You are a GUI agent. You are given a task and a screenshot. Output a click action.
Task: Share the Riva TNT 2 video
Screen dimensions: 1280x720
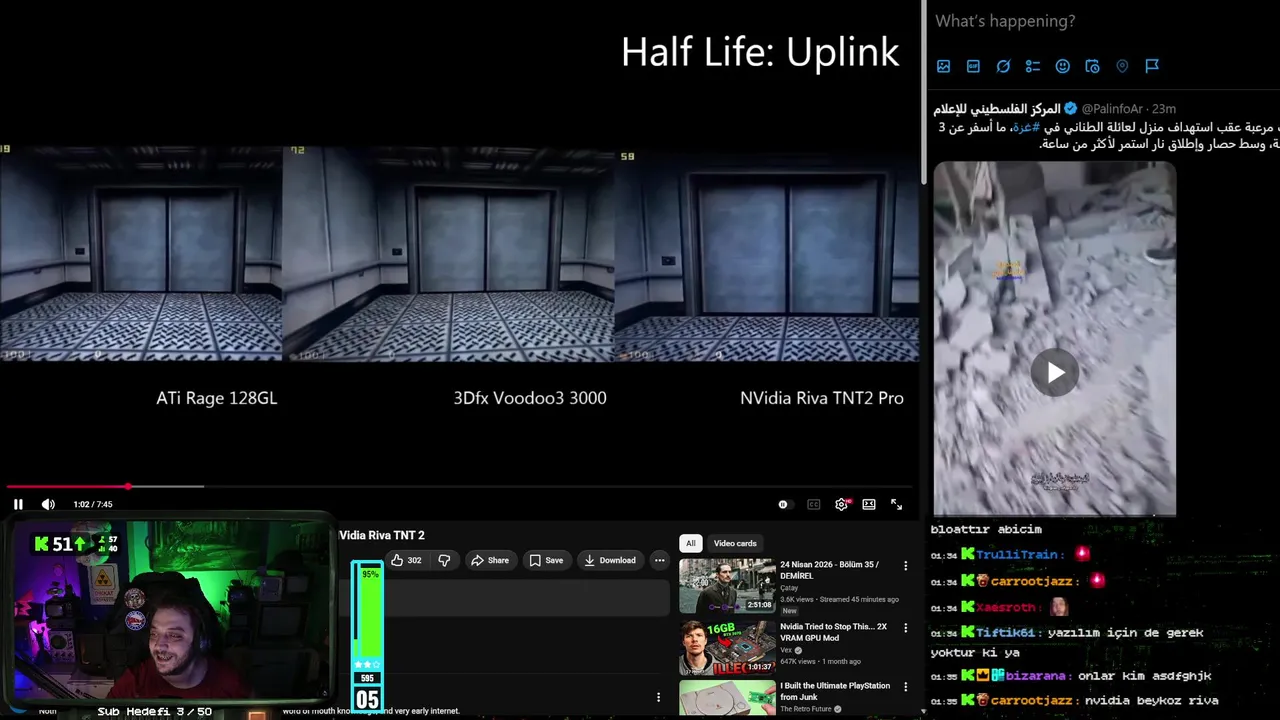coord(490,560)
